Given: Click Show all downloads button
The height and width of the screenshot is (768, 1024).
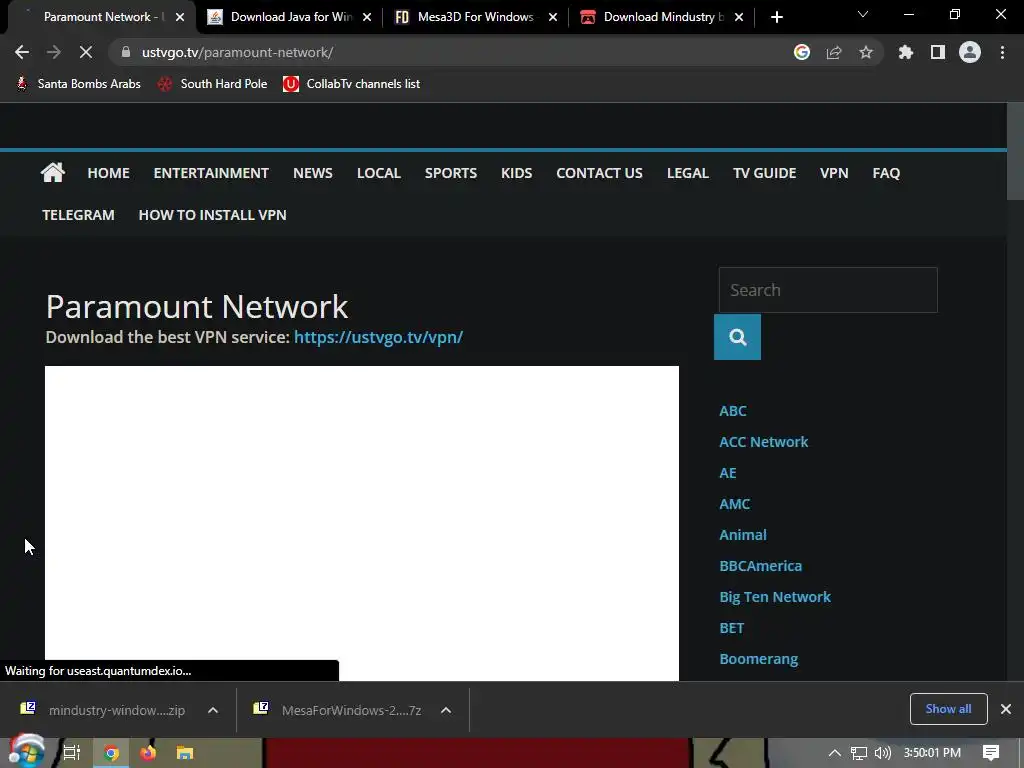Looking at the screenshot, I should [948, 709].
